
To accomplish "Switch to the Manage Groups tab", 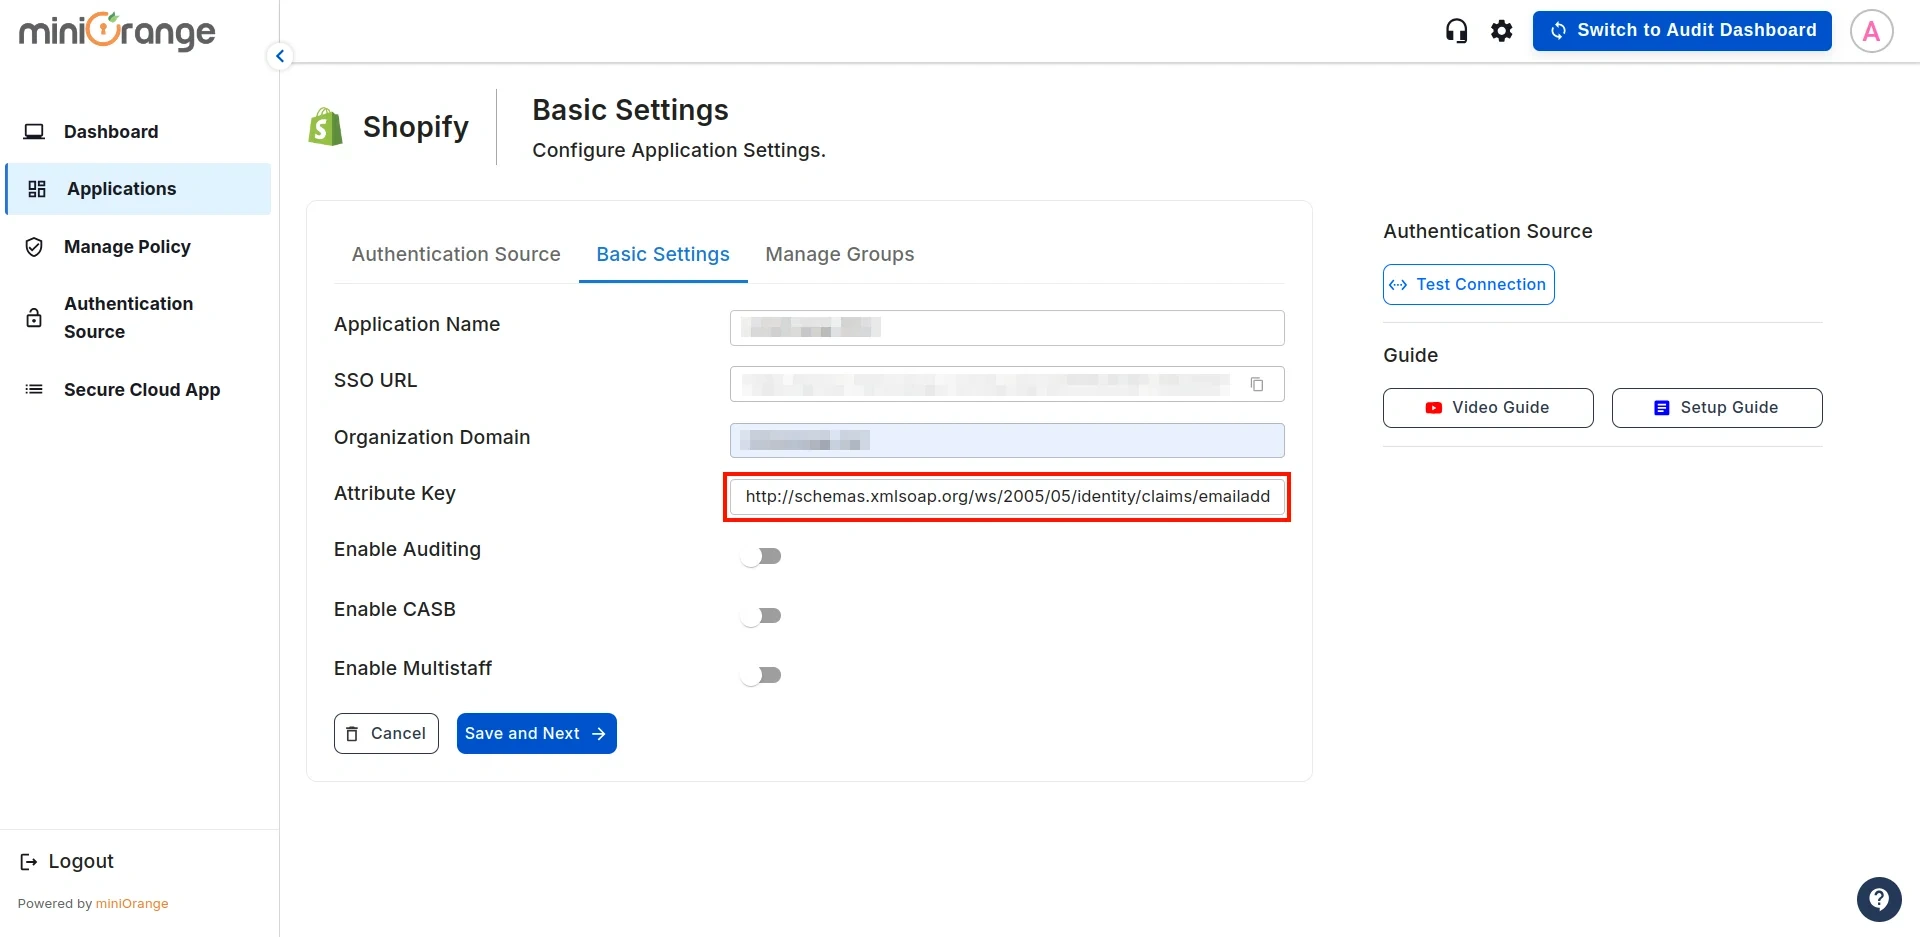I will point(839,254).
